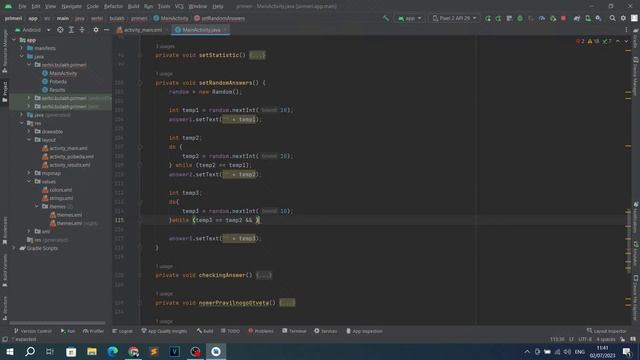Click Collapse All icon in Project panel

click(x=82, y=30)
